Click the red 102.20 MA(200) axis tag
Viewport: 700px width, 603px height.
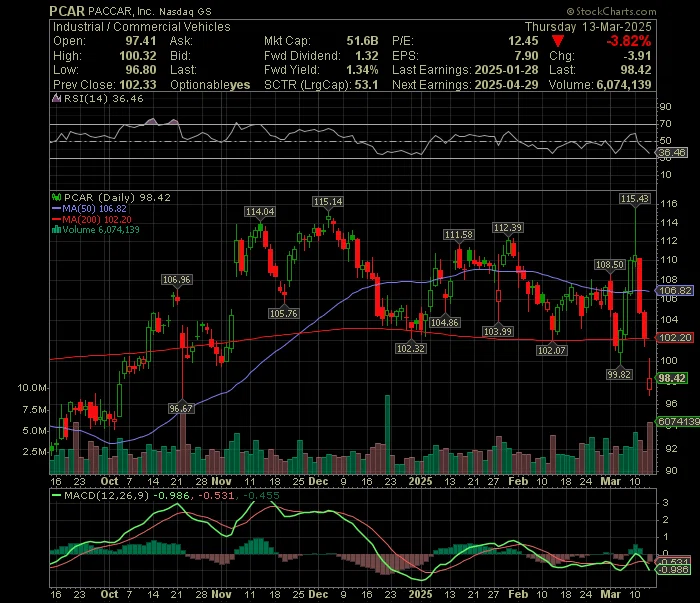point(674,338)
